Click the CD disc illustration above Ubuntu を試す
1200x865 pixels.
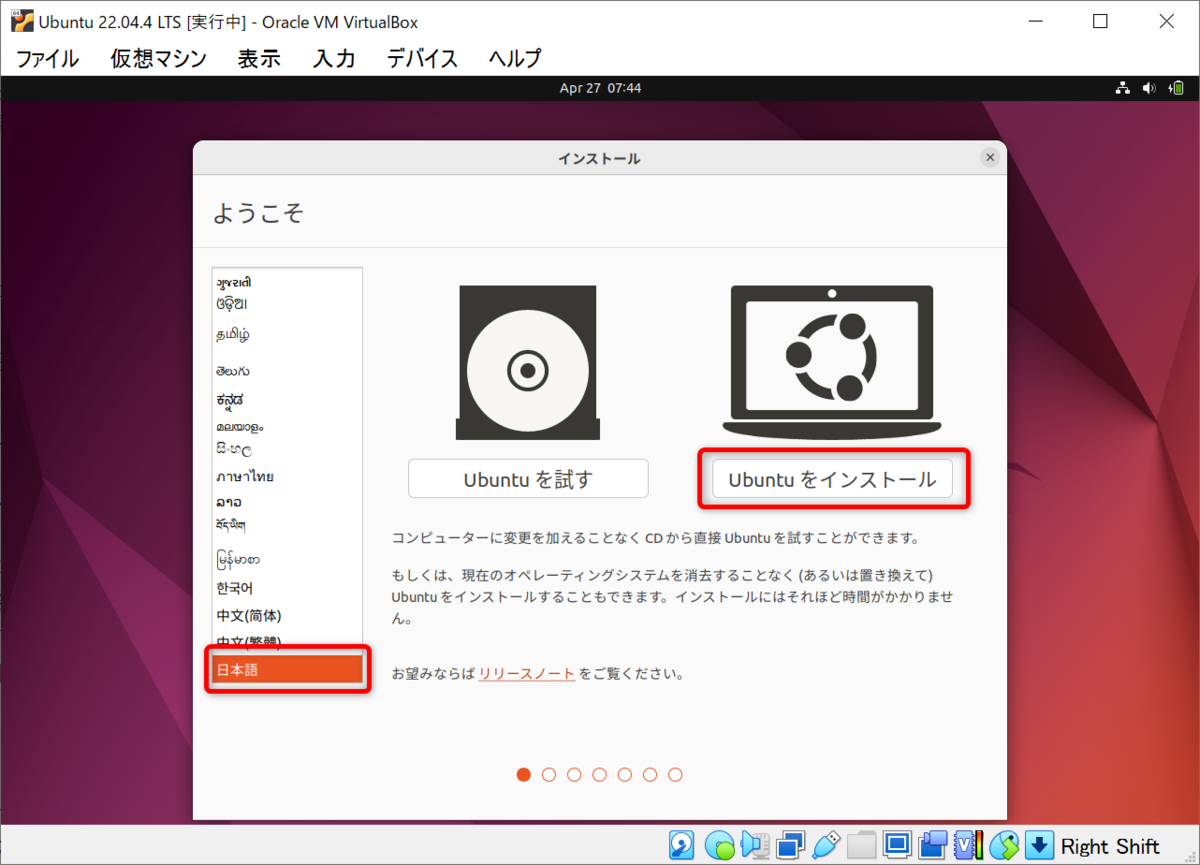528,363
